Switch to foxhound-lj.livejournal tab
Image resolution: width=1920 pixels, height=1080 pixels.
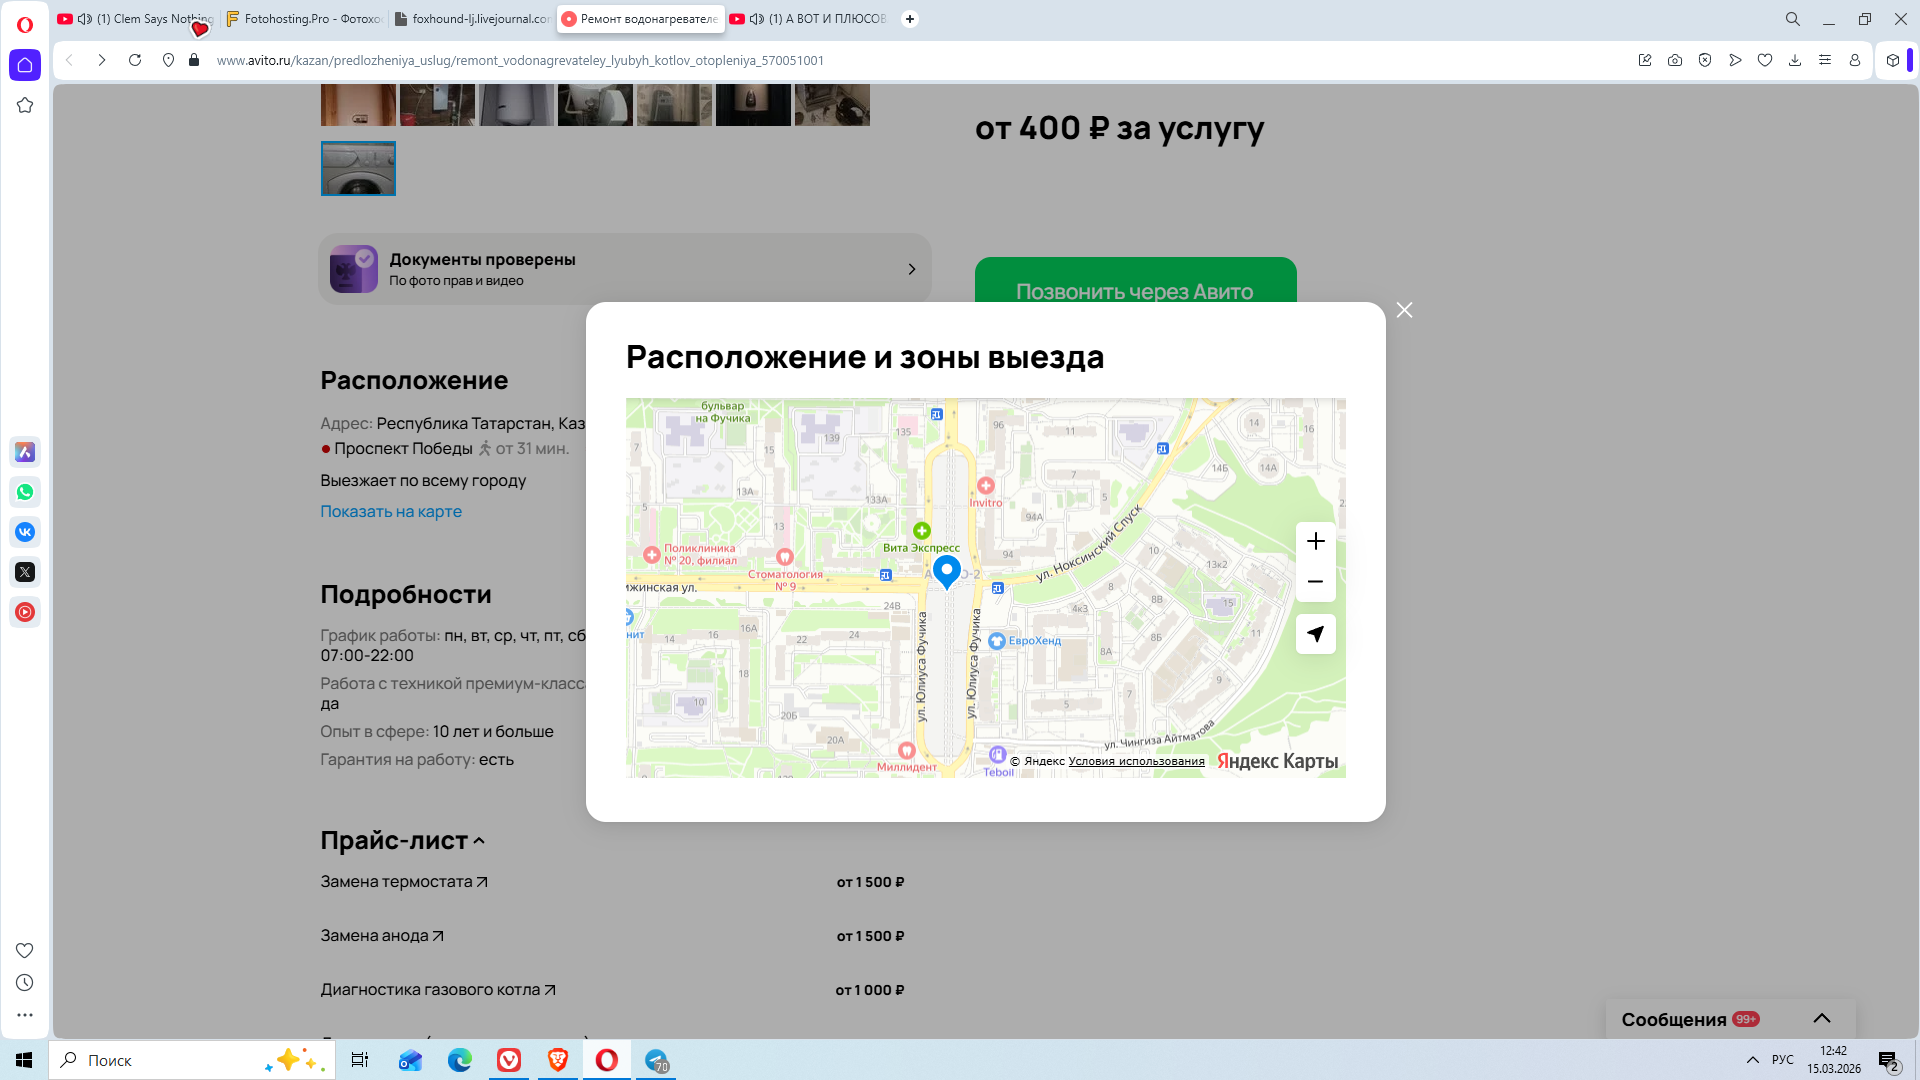(472, 19)
